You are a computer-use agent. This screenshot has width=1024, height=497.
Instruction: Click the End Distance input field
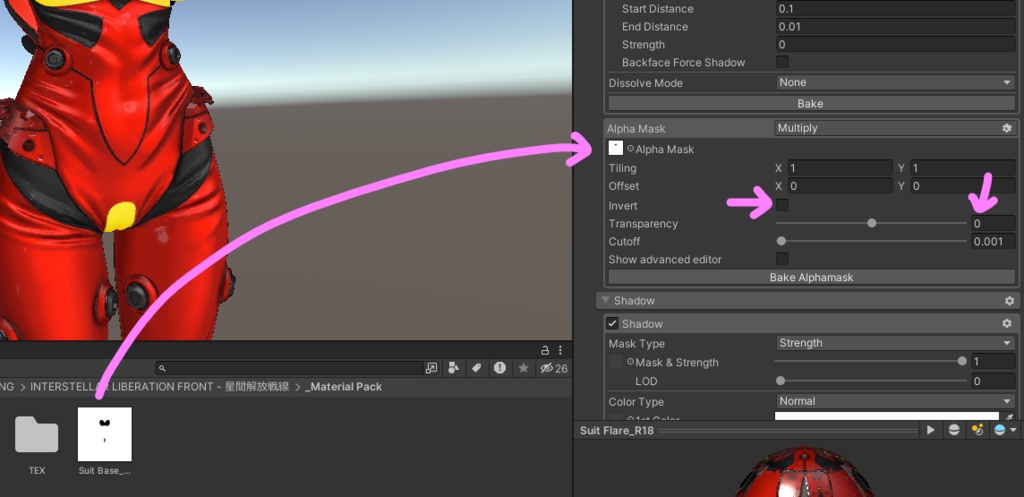[895, 27]
